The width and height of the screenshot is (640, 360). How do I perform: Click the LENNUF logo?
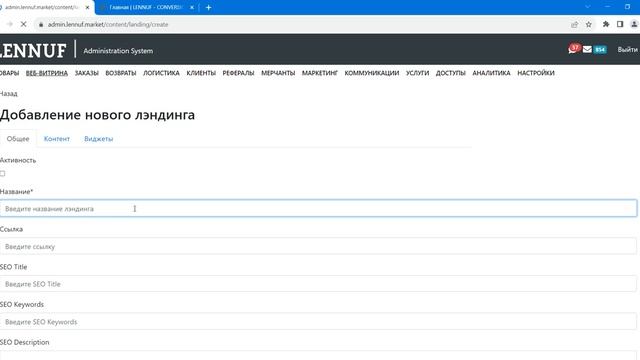[33, 51]
